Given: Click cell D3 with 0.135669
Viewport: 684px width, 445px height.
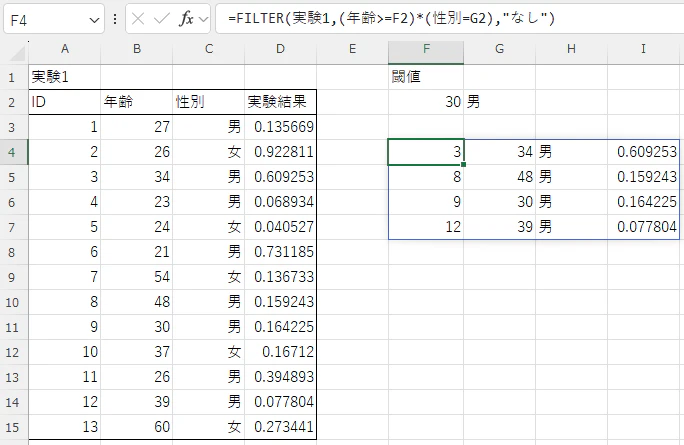Looking at the screenshot, I should click(x=280, y=127).
